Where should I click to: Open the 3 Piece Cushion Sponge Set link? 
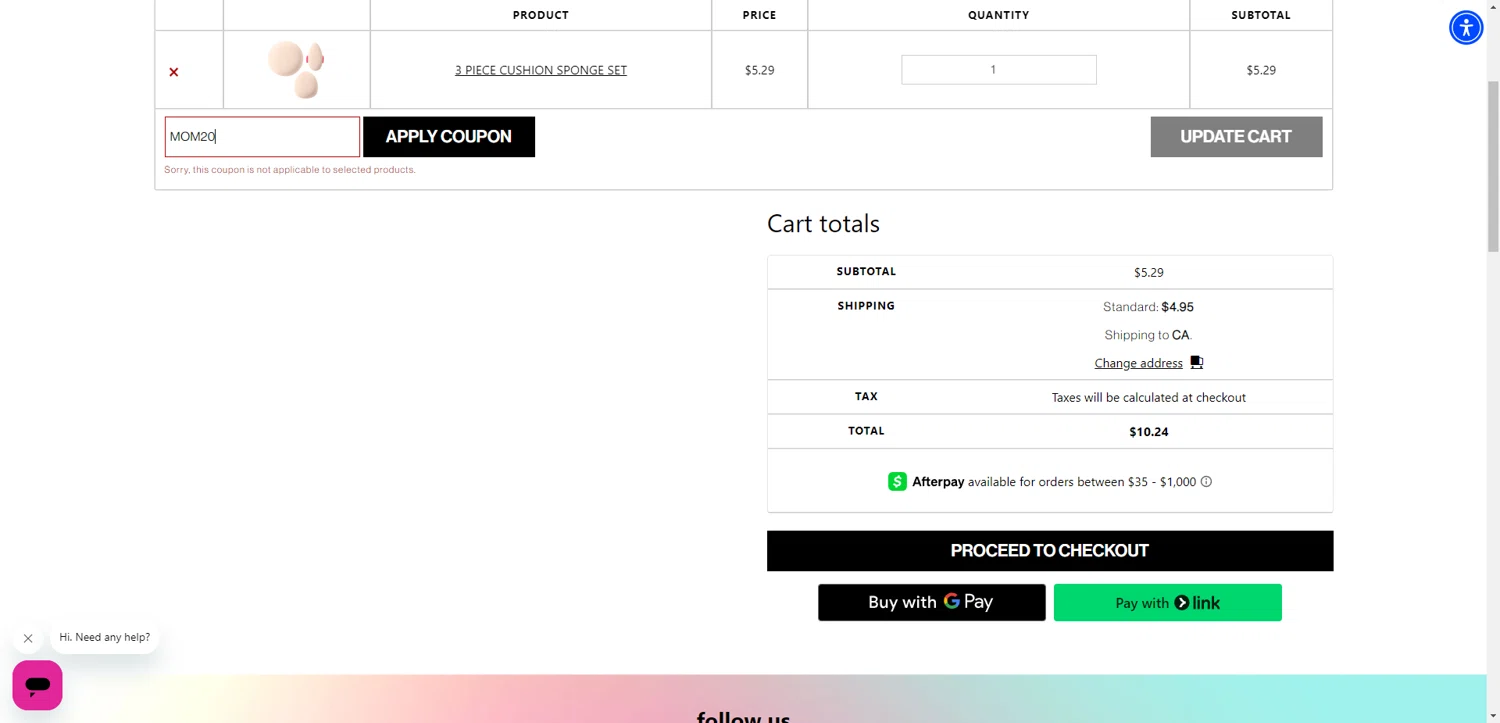(540, 70)
